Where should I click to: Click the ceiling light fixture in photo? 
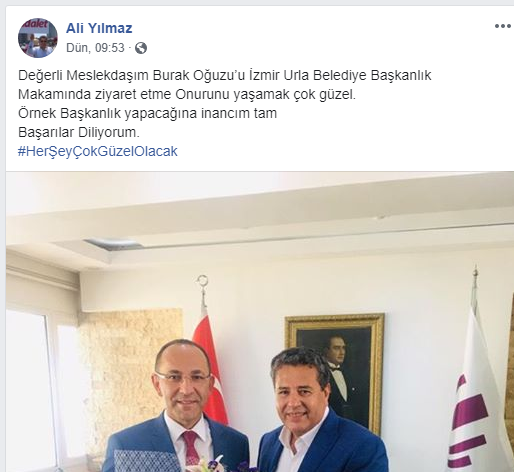[x=115, y=244]
